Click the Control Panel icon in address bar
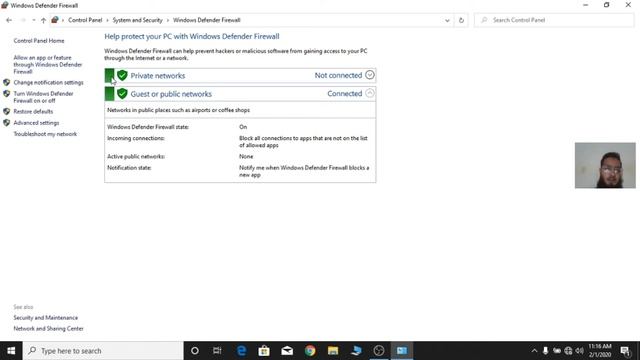 point(55,20)
